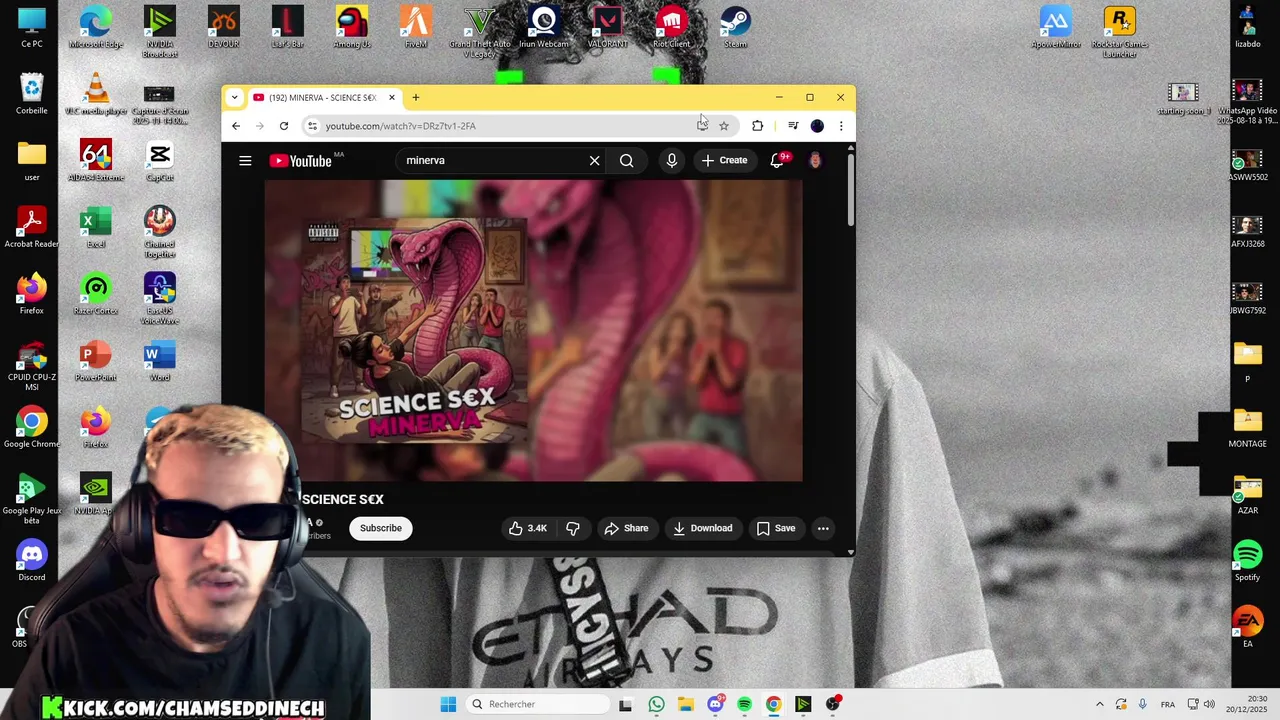Select the FiveM desktop icon

coord(415,28)
